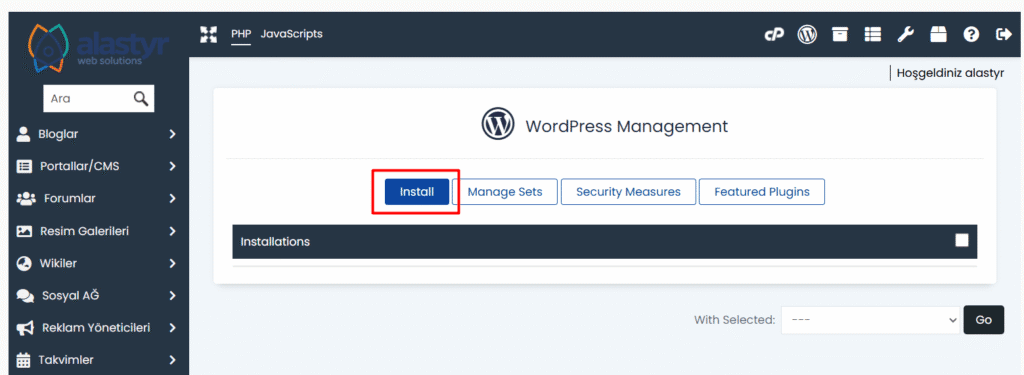Expand the Reklam Yöneticileri chevron
This screenshot has width=1024, height=375.
[x=172, y=327]
